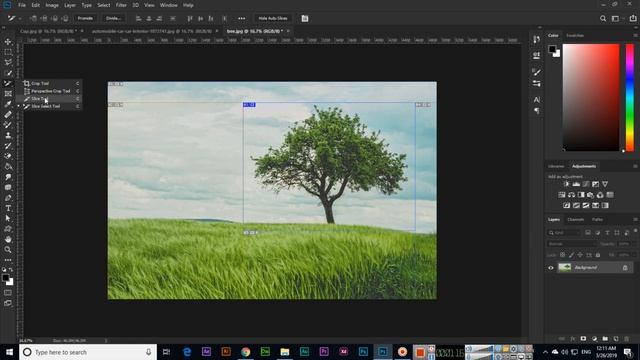Screen dimensions: 640x360
Task: Select the Eyedropper tool
Action: tap(8, 104)
